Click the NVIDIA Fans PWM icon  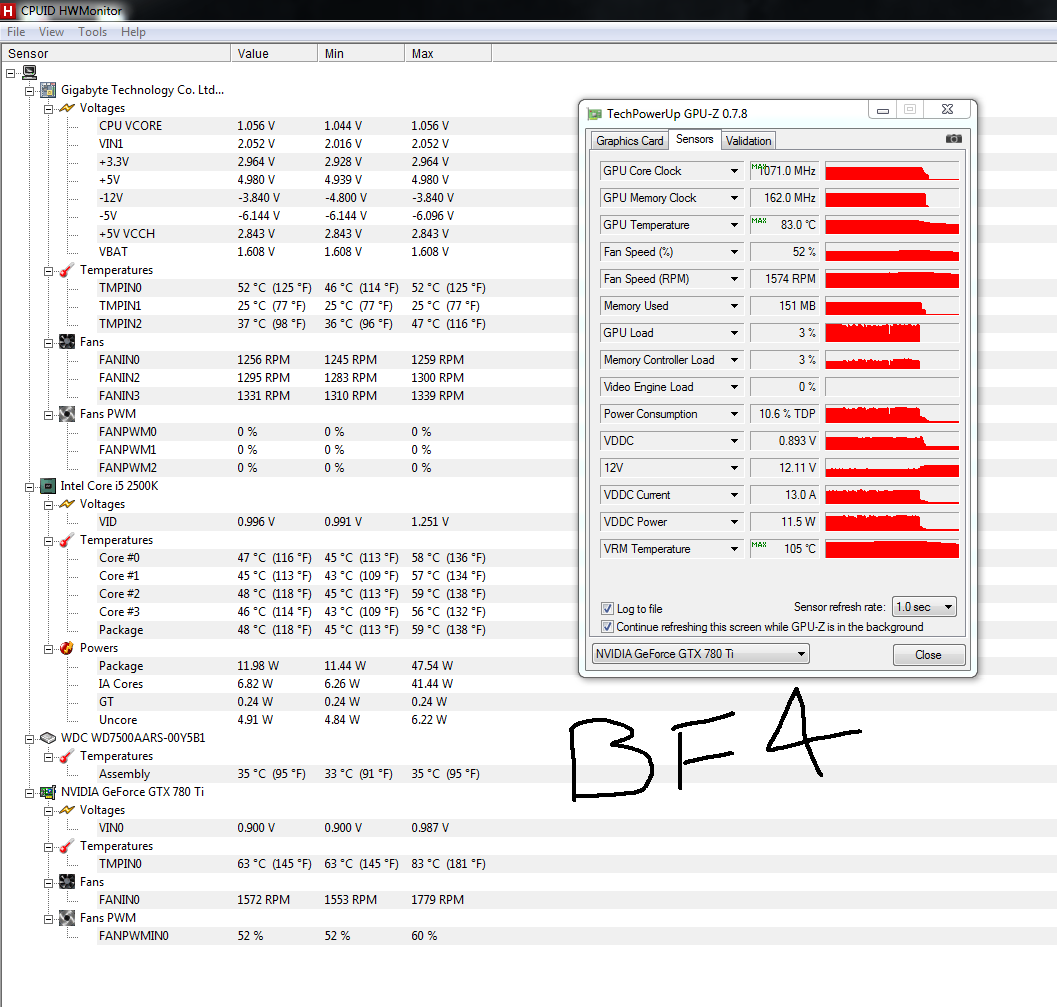(x=67, y=918)
